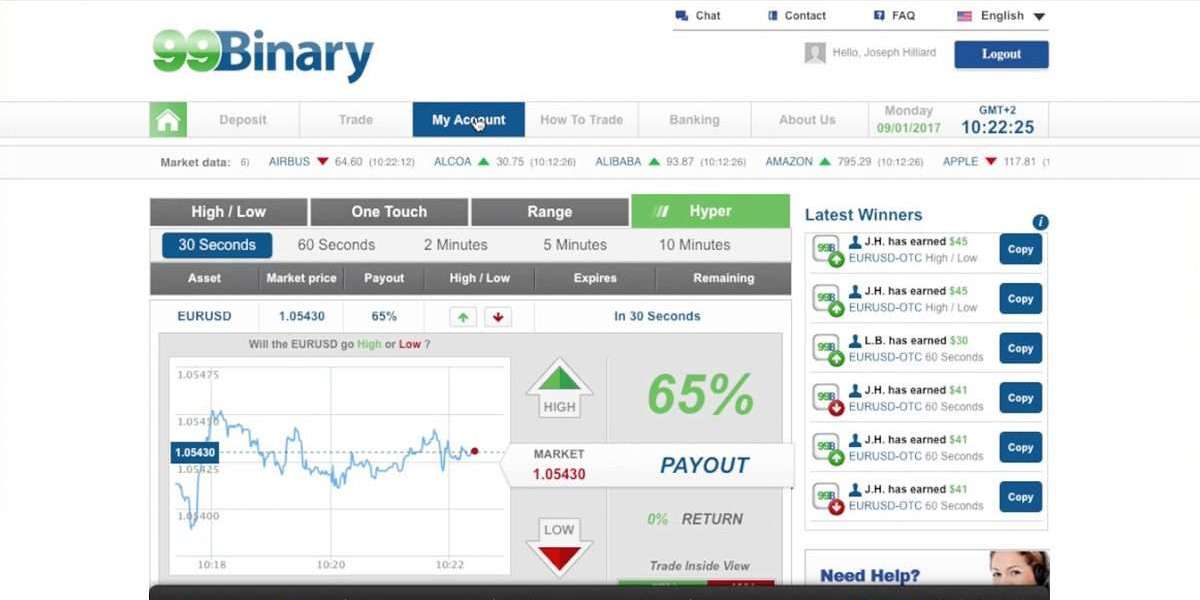Click the EURUSD price chart

pyautogui.click(x=340, y=465)
